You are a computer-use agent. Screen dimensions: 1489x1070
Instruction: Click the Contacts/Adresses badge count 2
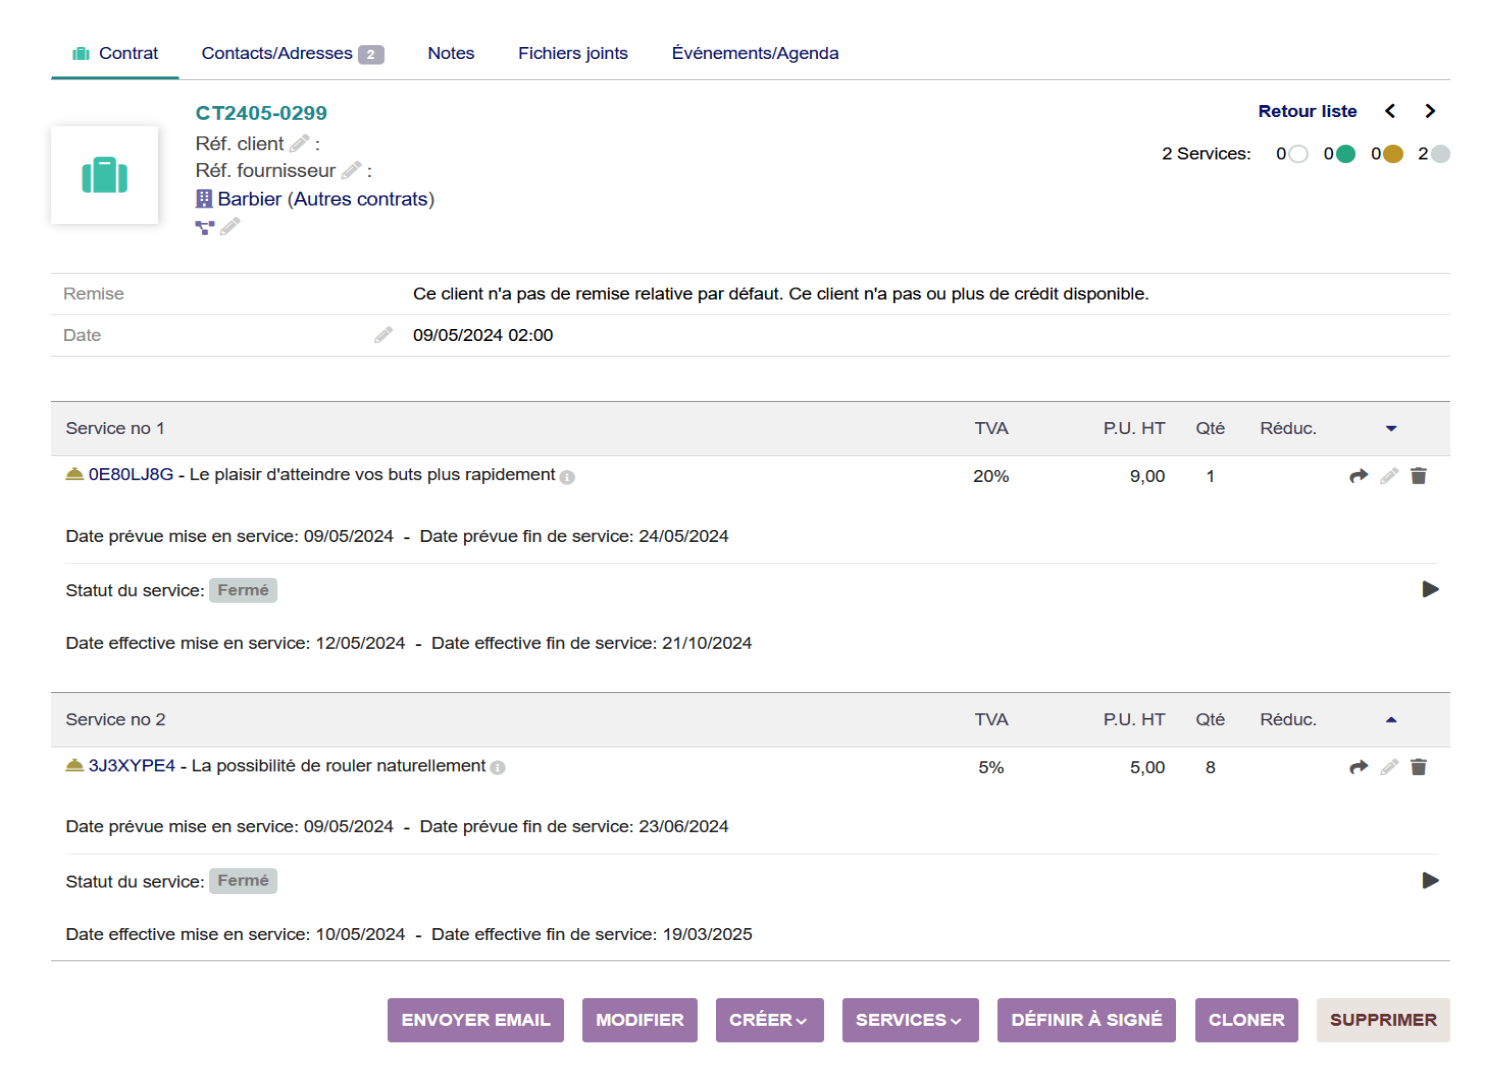tap(371, 55)
